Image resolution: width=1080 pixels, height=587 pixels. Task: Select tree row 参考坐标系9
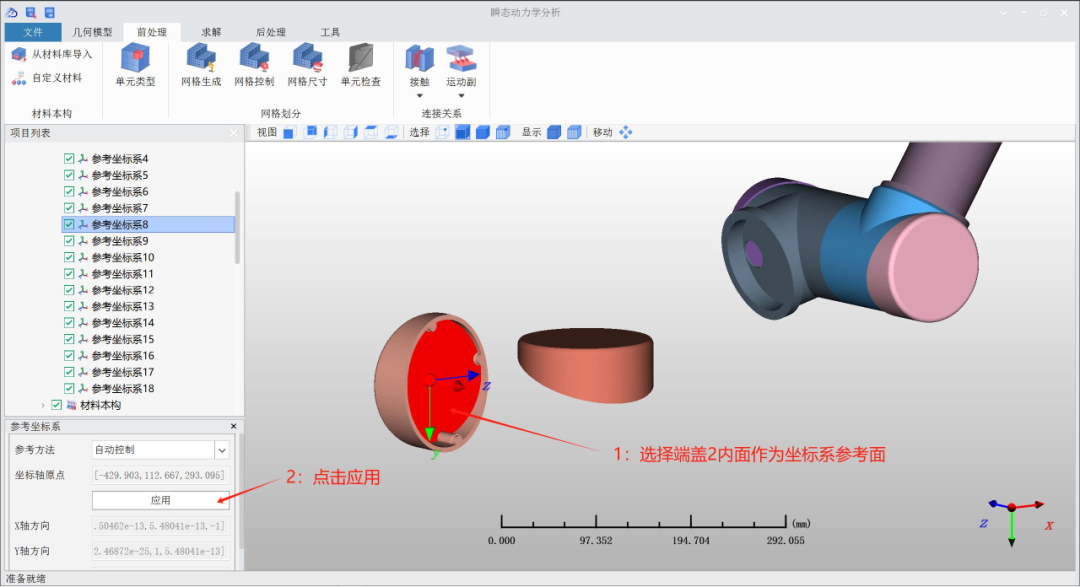(148, 241)
